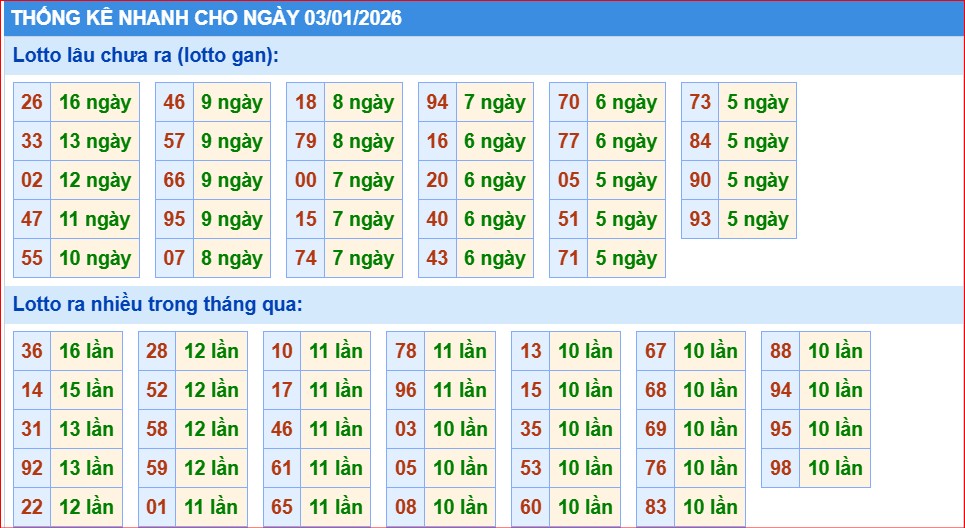Select frequent number 31
The image size is (965, 528).
[x=32, y=429]
